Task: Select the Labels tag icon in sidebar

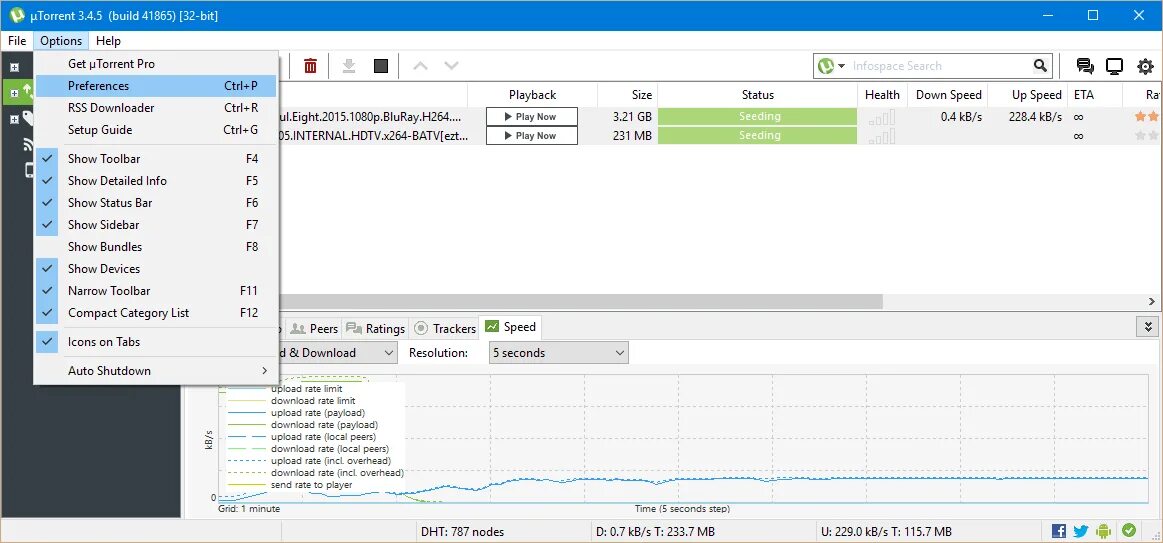Action: coord(28,118)
